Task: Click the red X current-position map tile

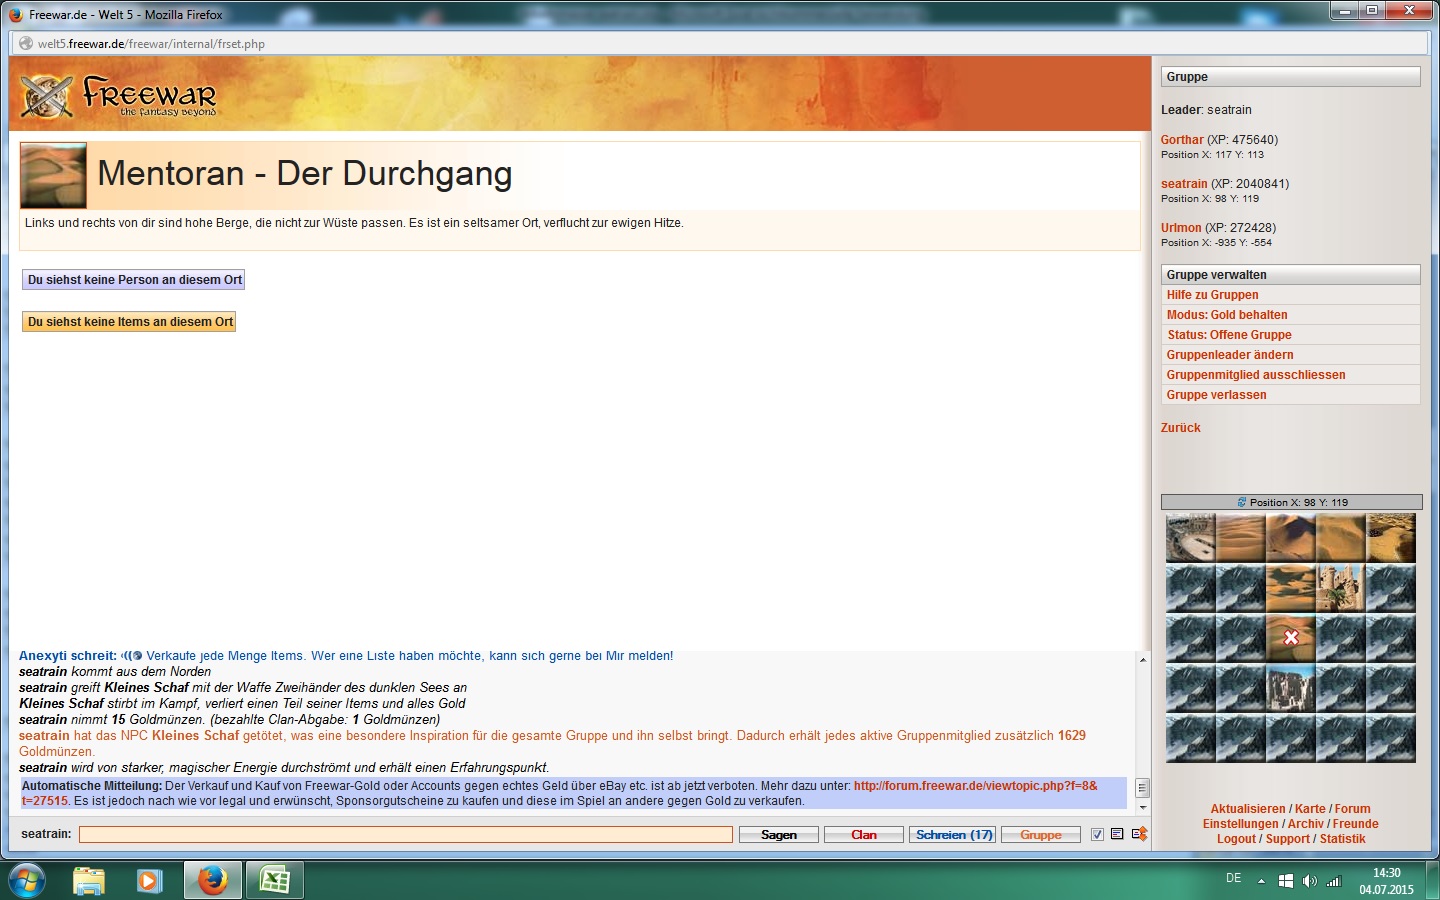Action: [x=1290, y=638]
